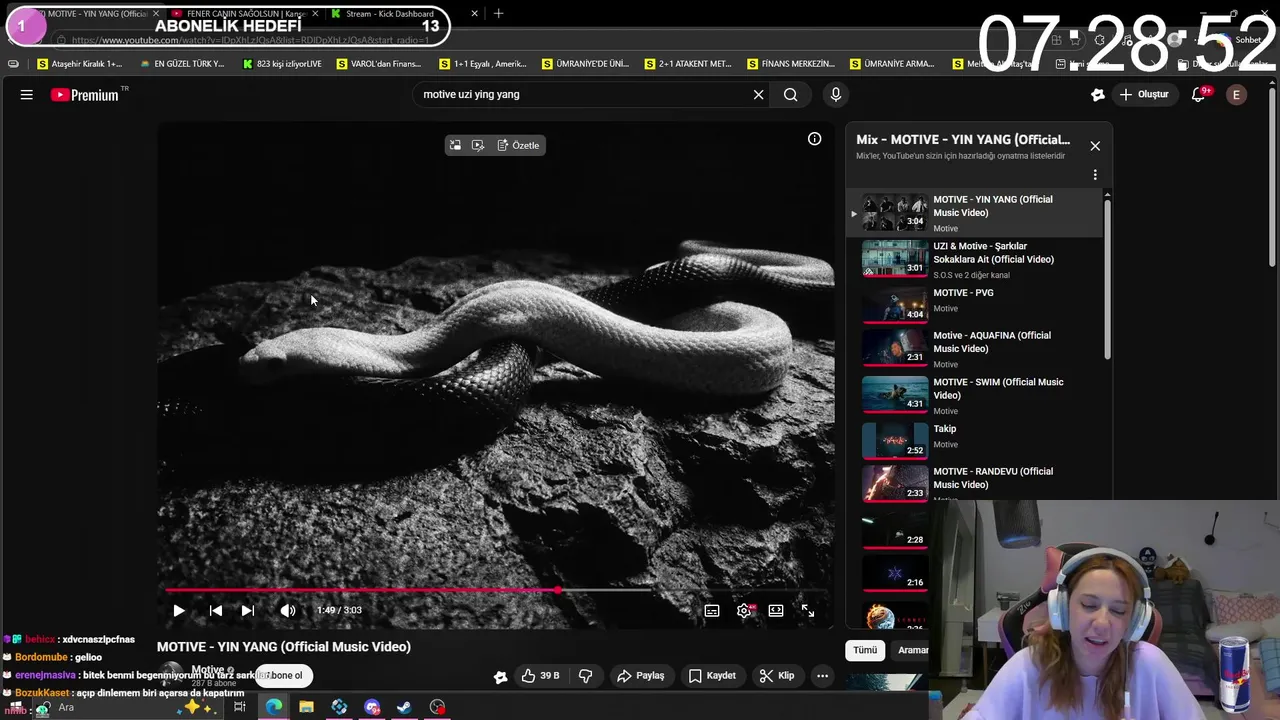The width and height of the screenshot is (1280, 720).
Task: Click the Paylaş share button
Action: (640, 676)
